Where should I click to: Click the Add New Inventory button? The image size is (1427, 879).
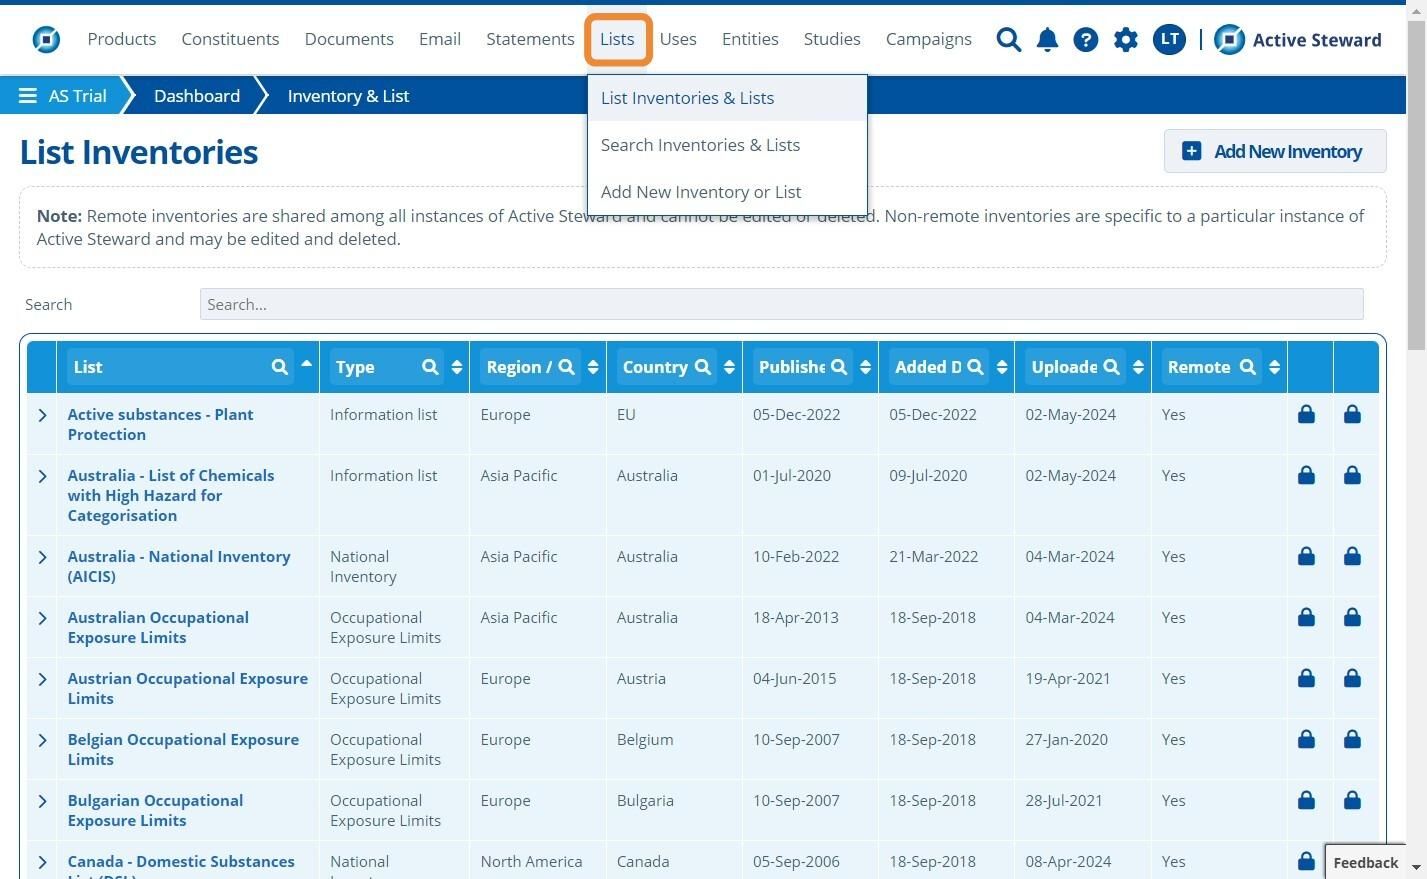click(x=1275, y=151)
